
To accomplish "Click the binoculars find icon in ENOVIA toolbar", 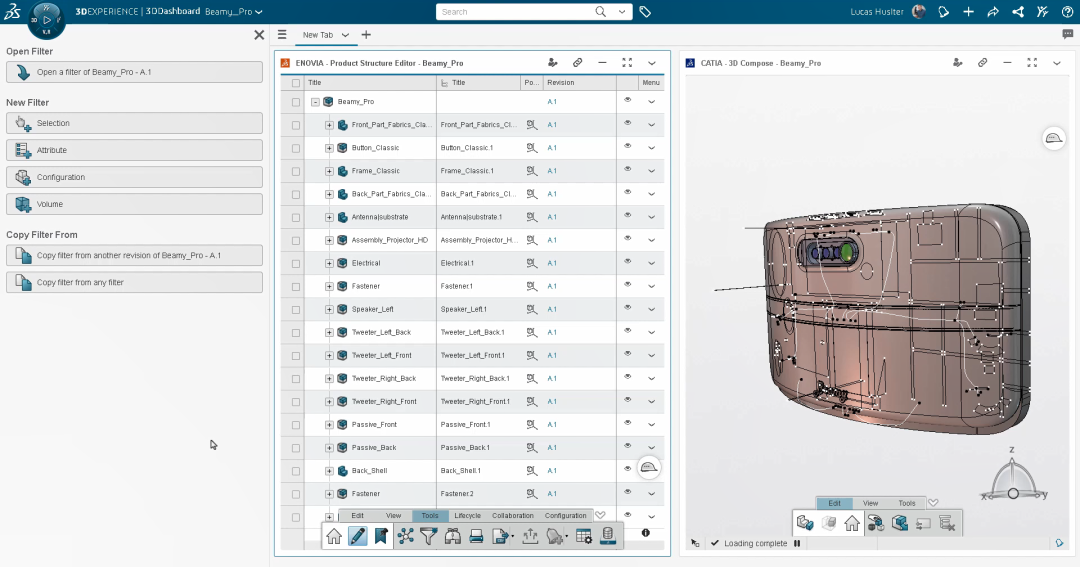I will coord(453,536).
